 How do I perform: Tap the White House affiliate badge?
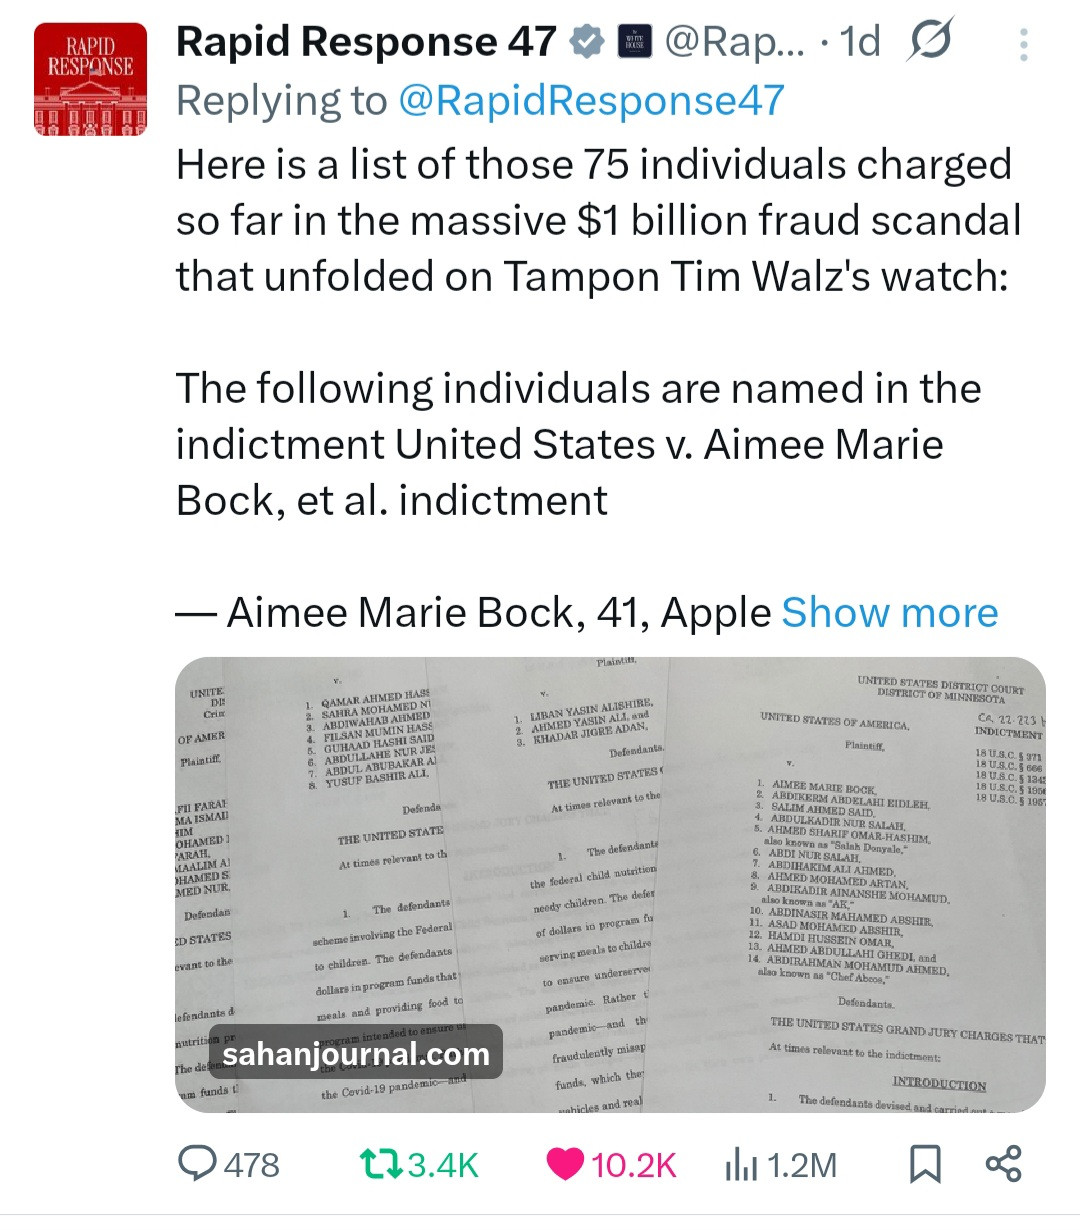[x=634, y=42]
